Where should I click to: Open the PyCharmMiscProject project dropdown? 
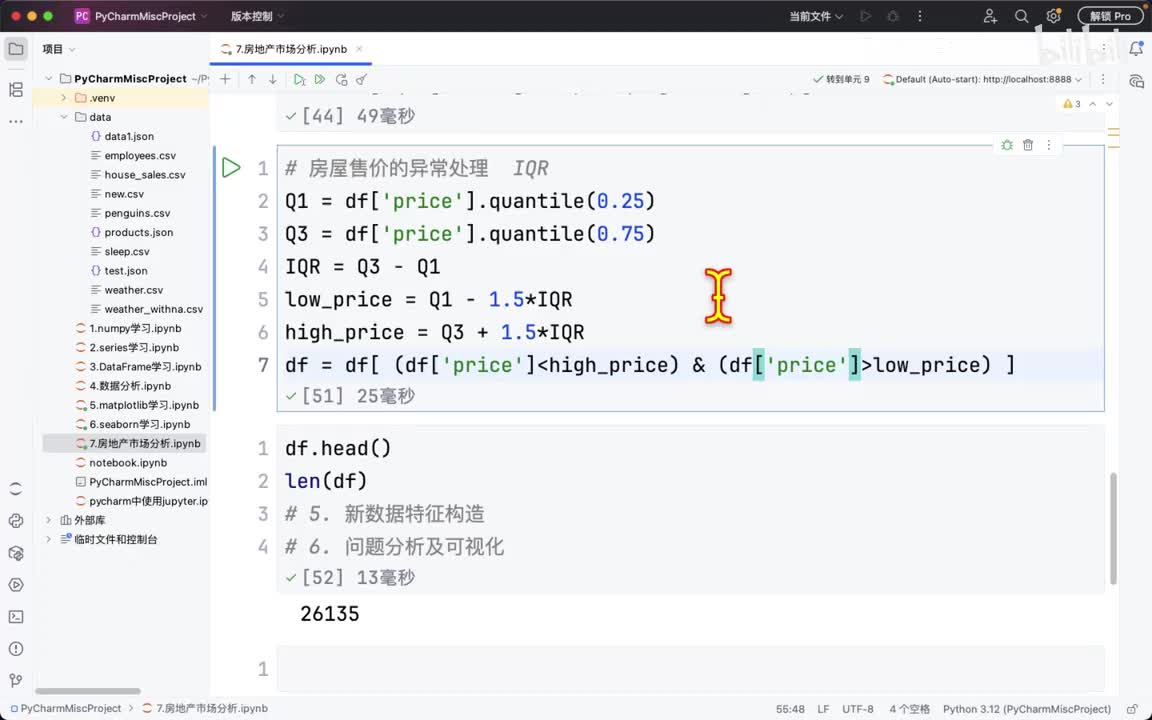[x=141, y=16]
